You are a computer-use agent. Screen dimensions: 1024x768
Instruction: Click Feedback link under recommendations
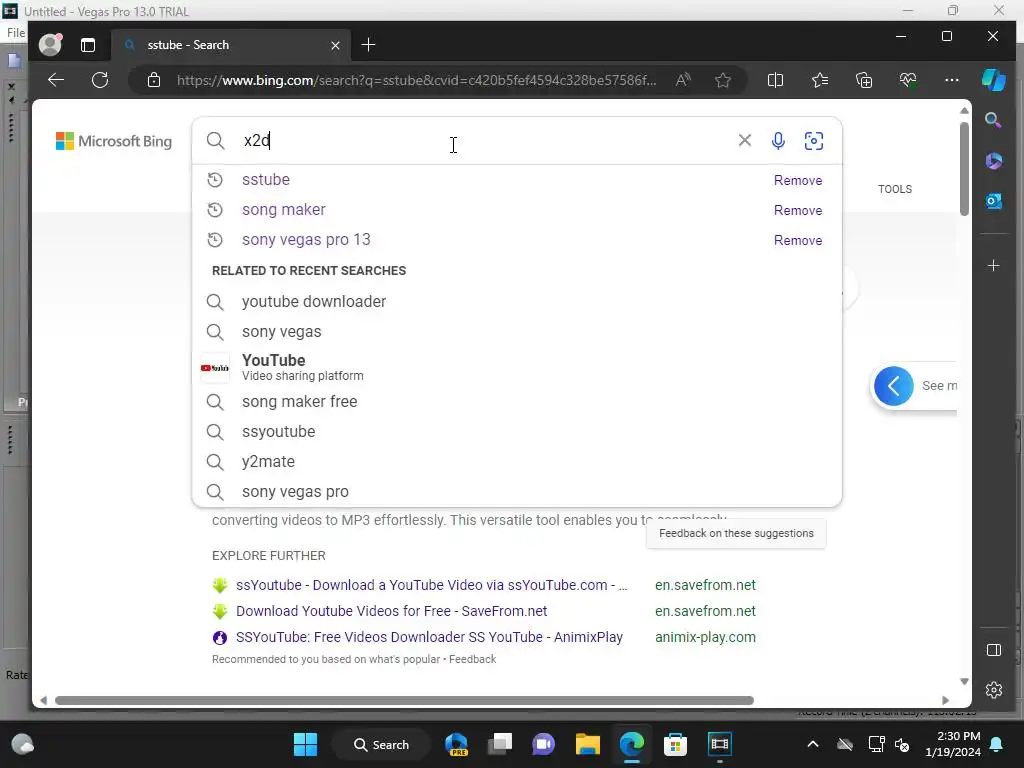point(472,660)
